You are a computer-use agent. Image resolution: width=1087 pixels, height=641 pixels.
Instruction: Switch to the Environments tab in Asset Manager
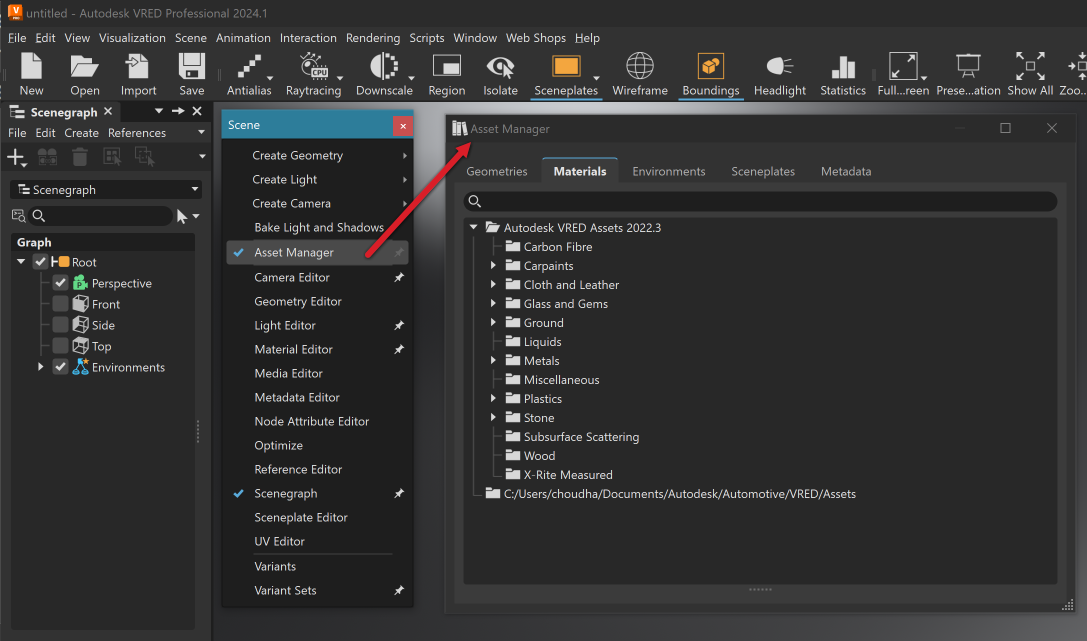[668, 171]
